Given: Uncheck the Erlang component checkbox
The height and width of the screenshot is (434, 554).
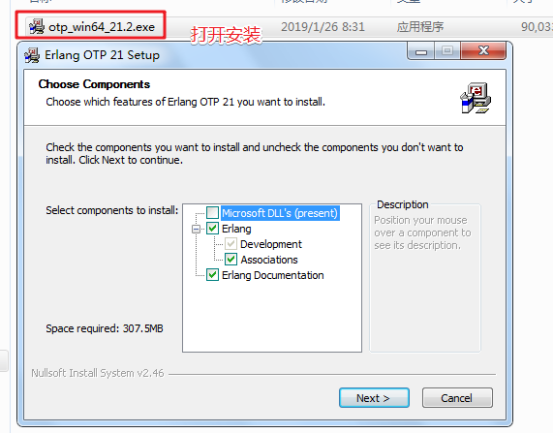Looking at the screenshot, I should (212, 228).
